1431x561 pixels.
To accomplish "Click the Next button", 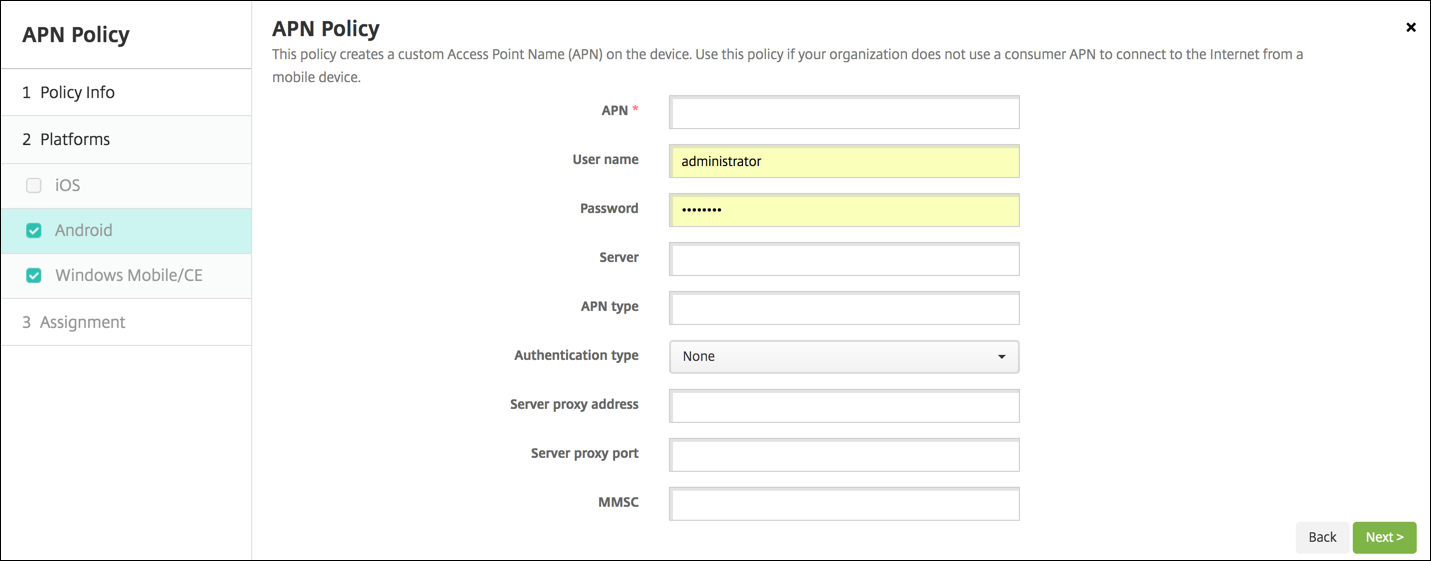I will click(1384, 537).
